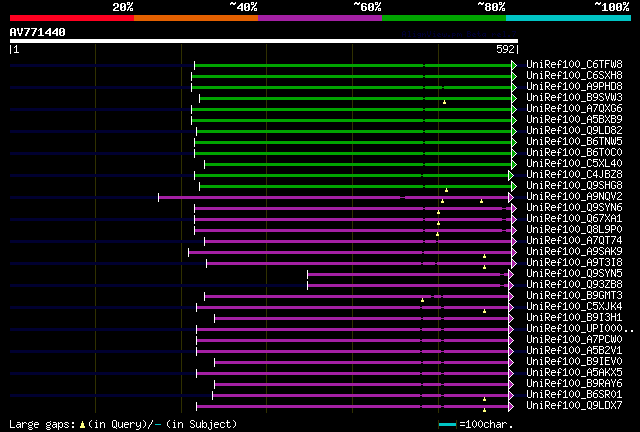Screen dimensions: 640x432
Task: Click the purple ~60% legend color segment
Action: coord(320,18)
